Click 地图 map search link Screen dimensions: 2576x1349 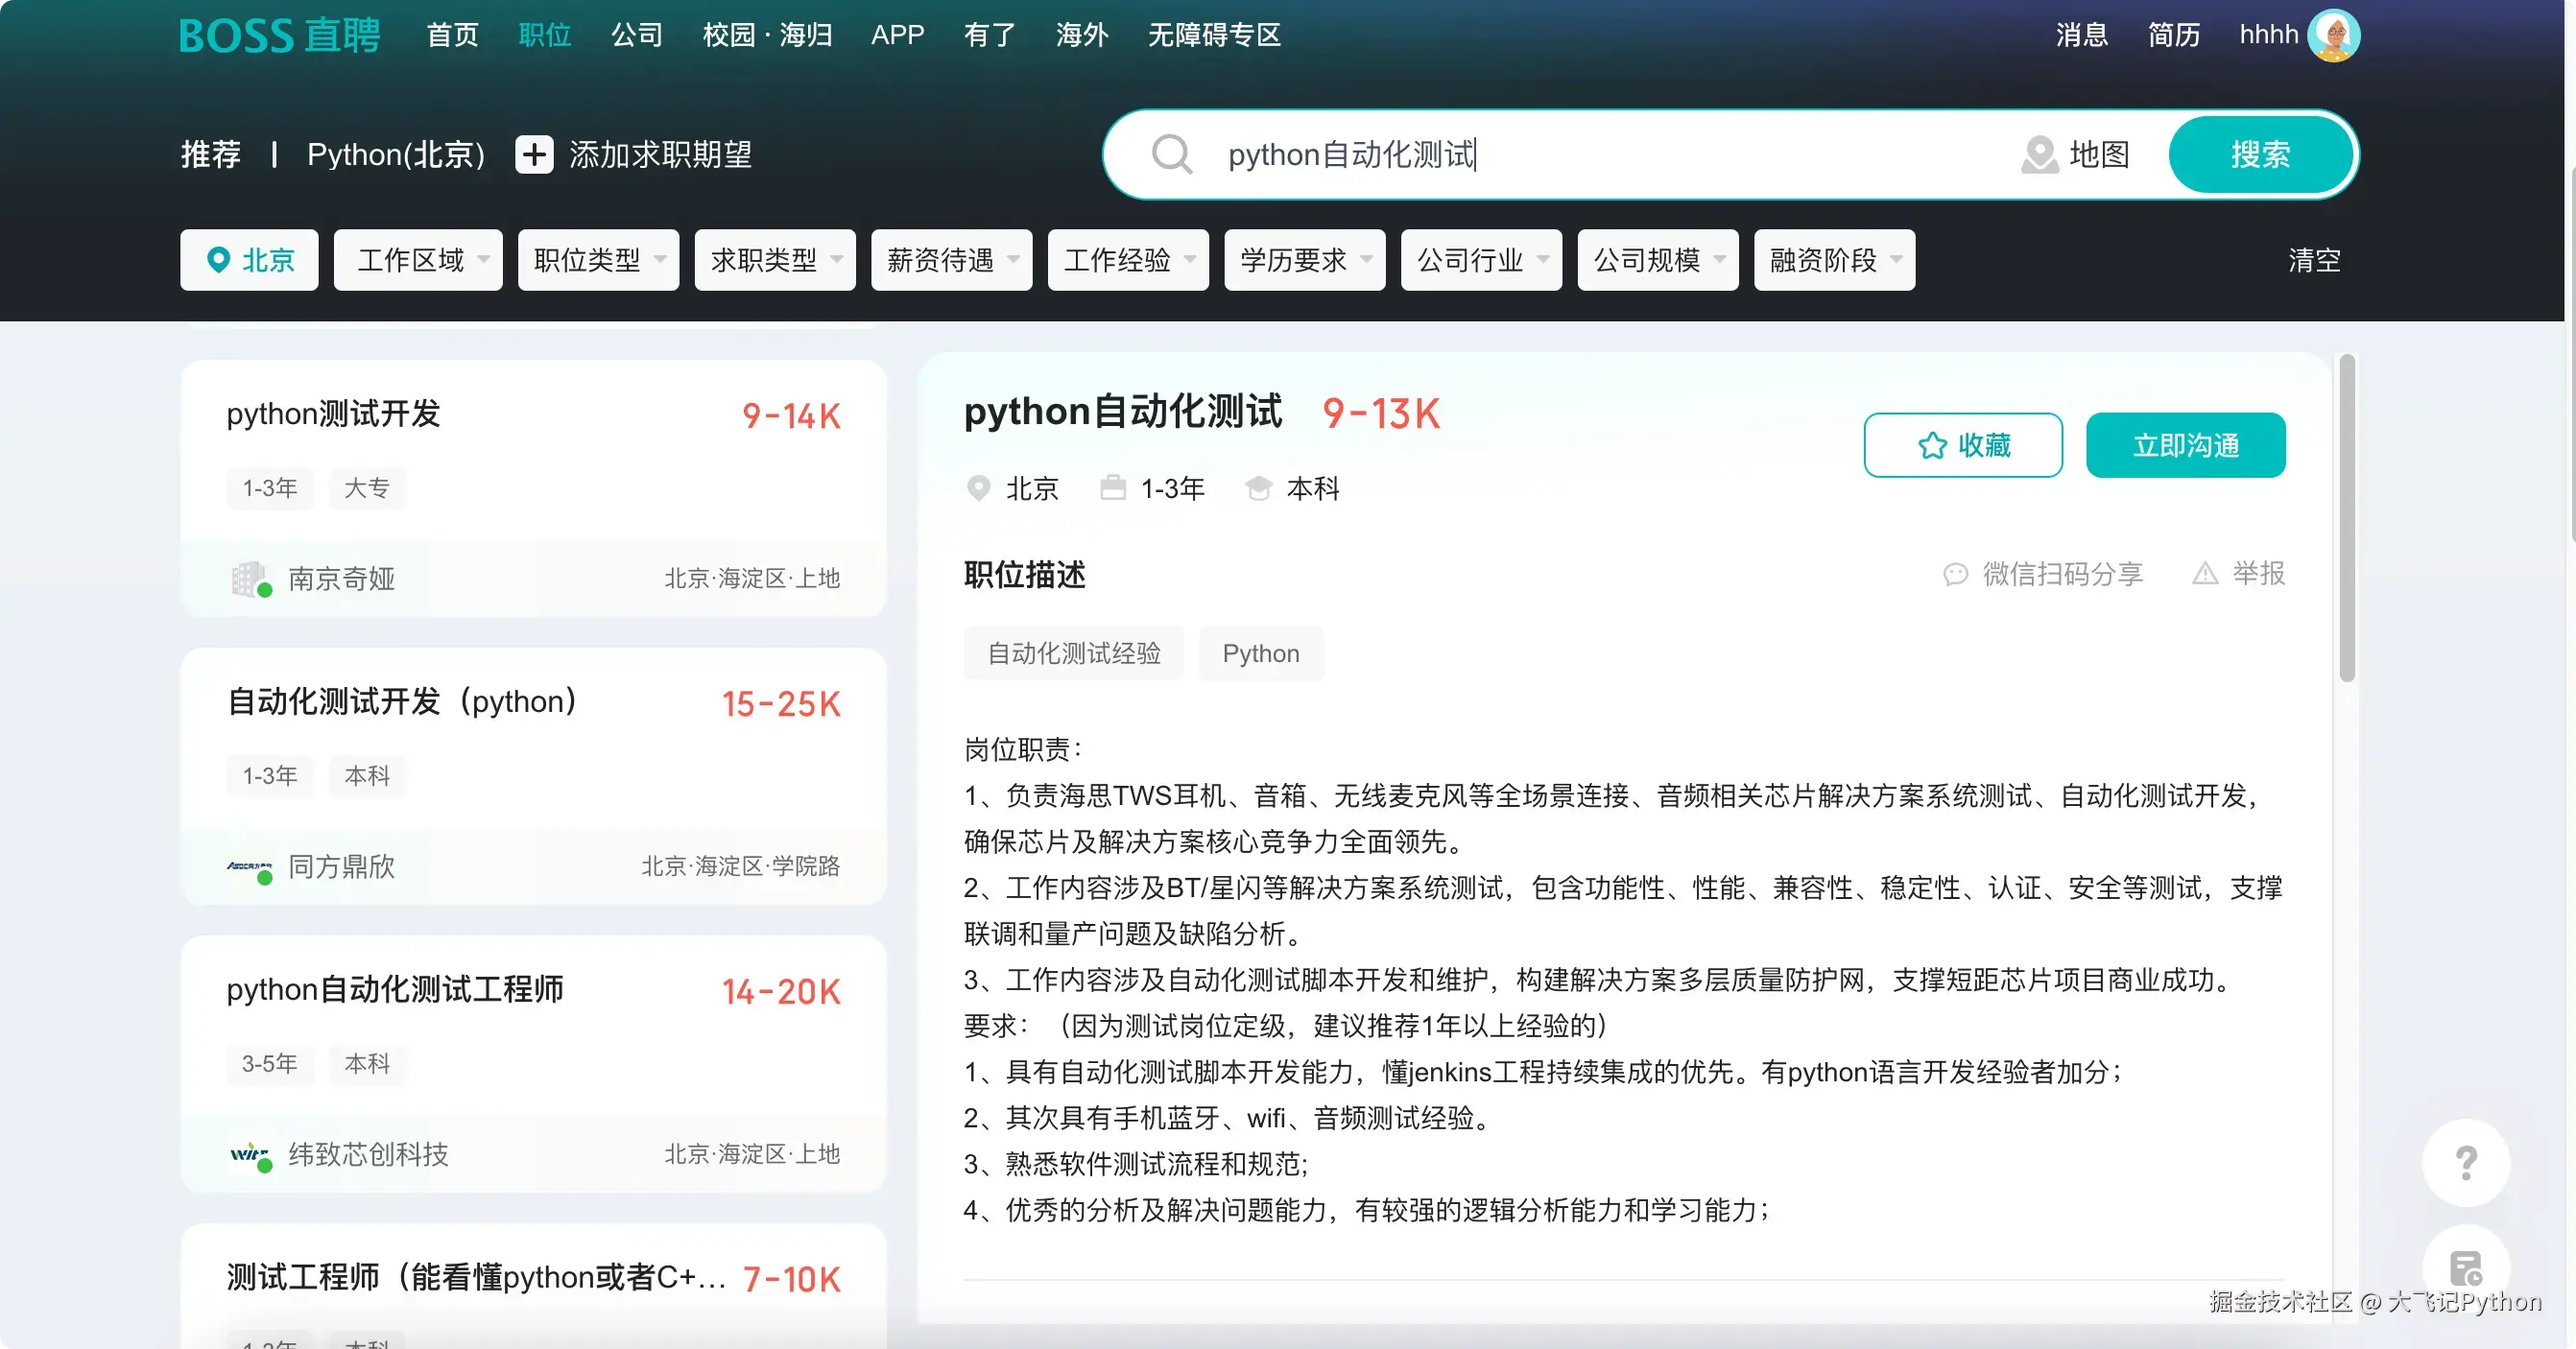(x=2099, y=155)
